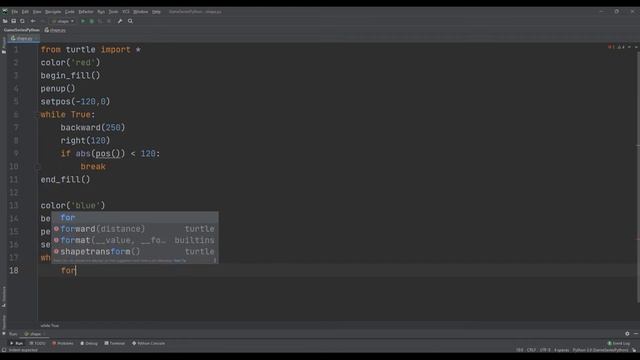Open the VCS menu

click(126, 12)
